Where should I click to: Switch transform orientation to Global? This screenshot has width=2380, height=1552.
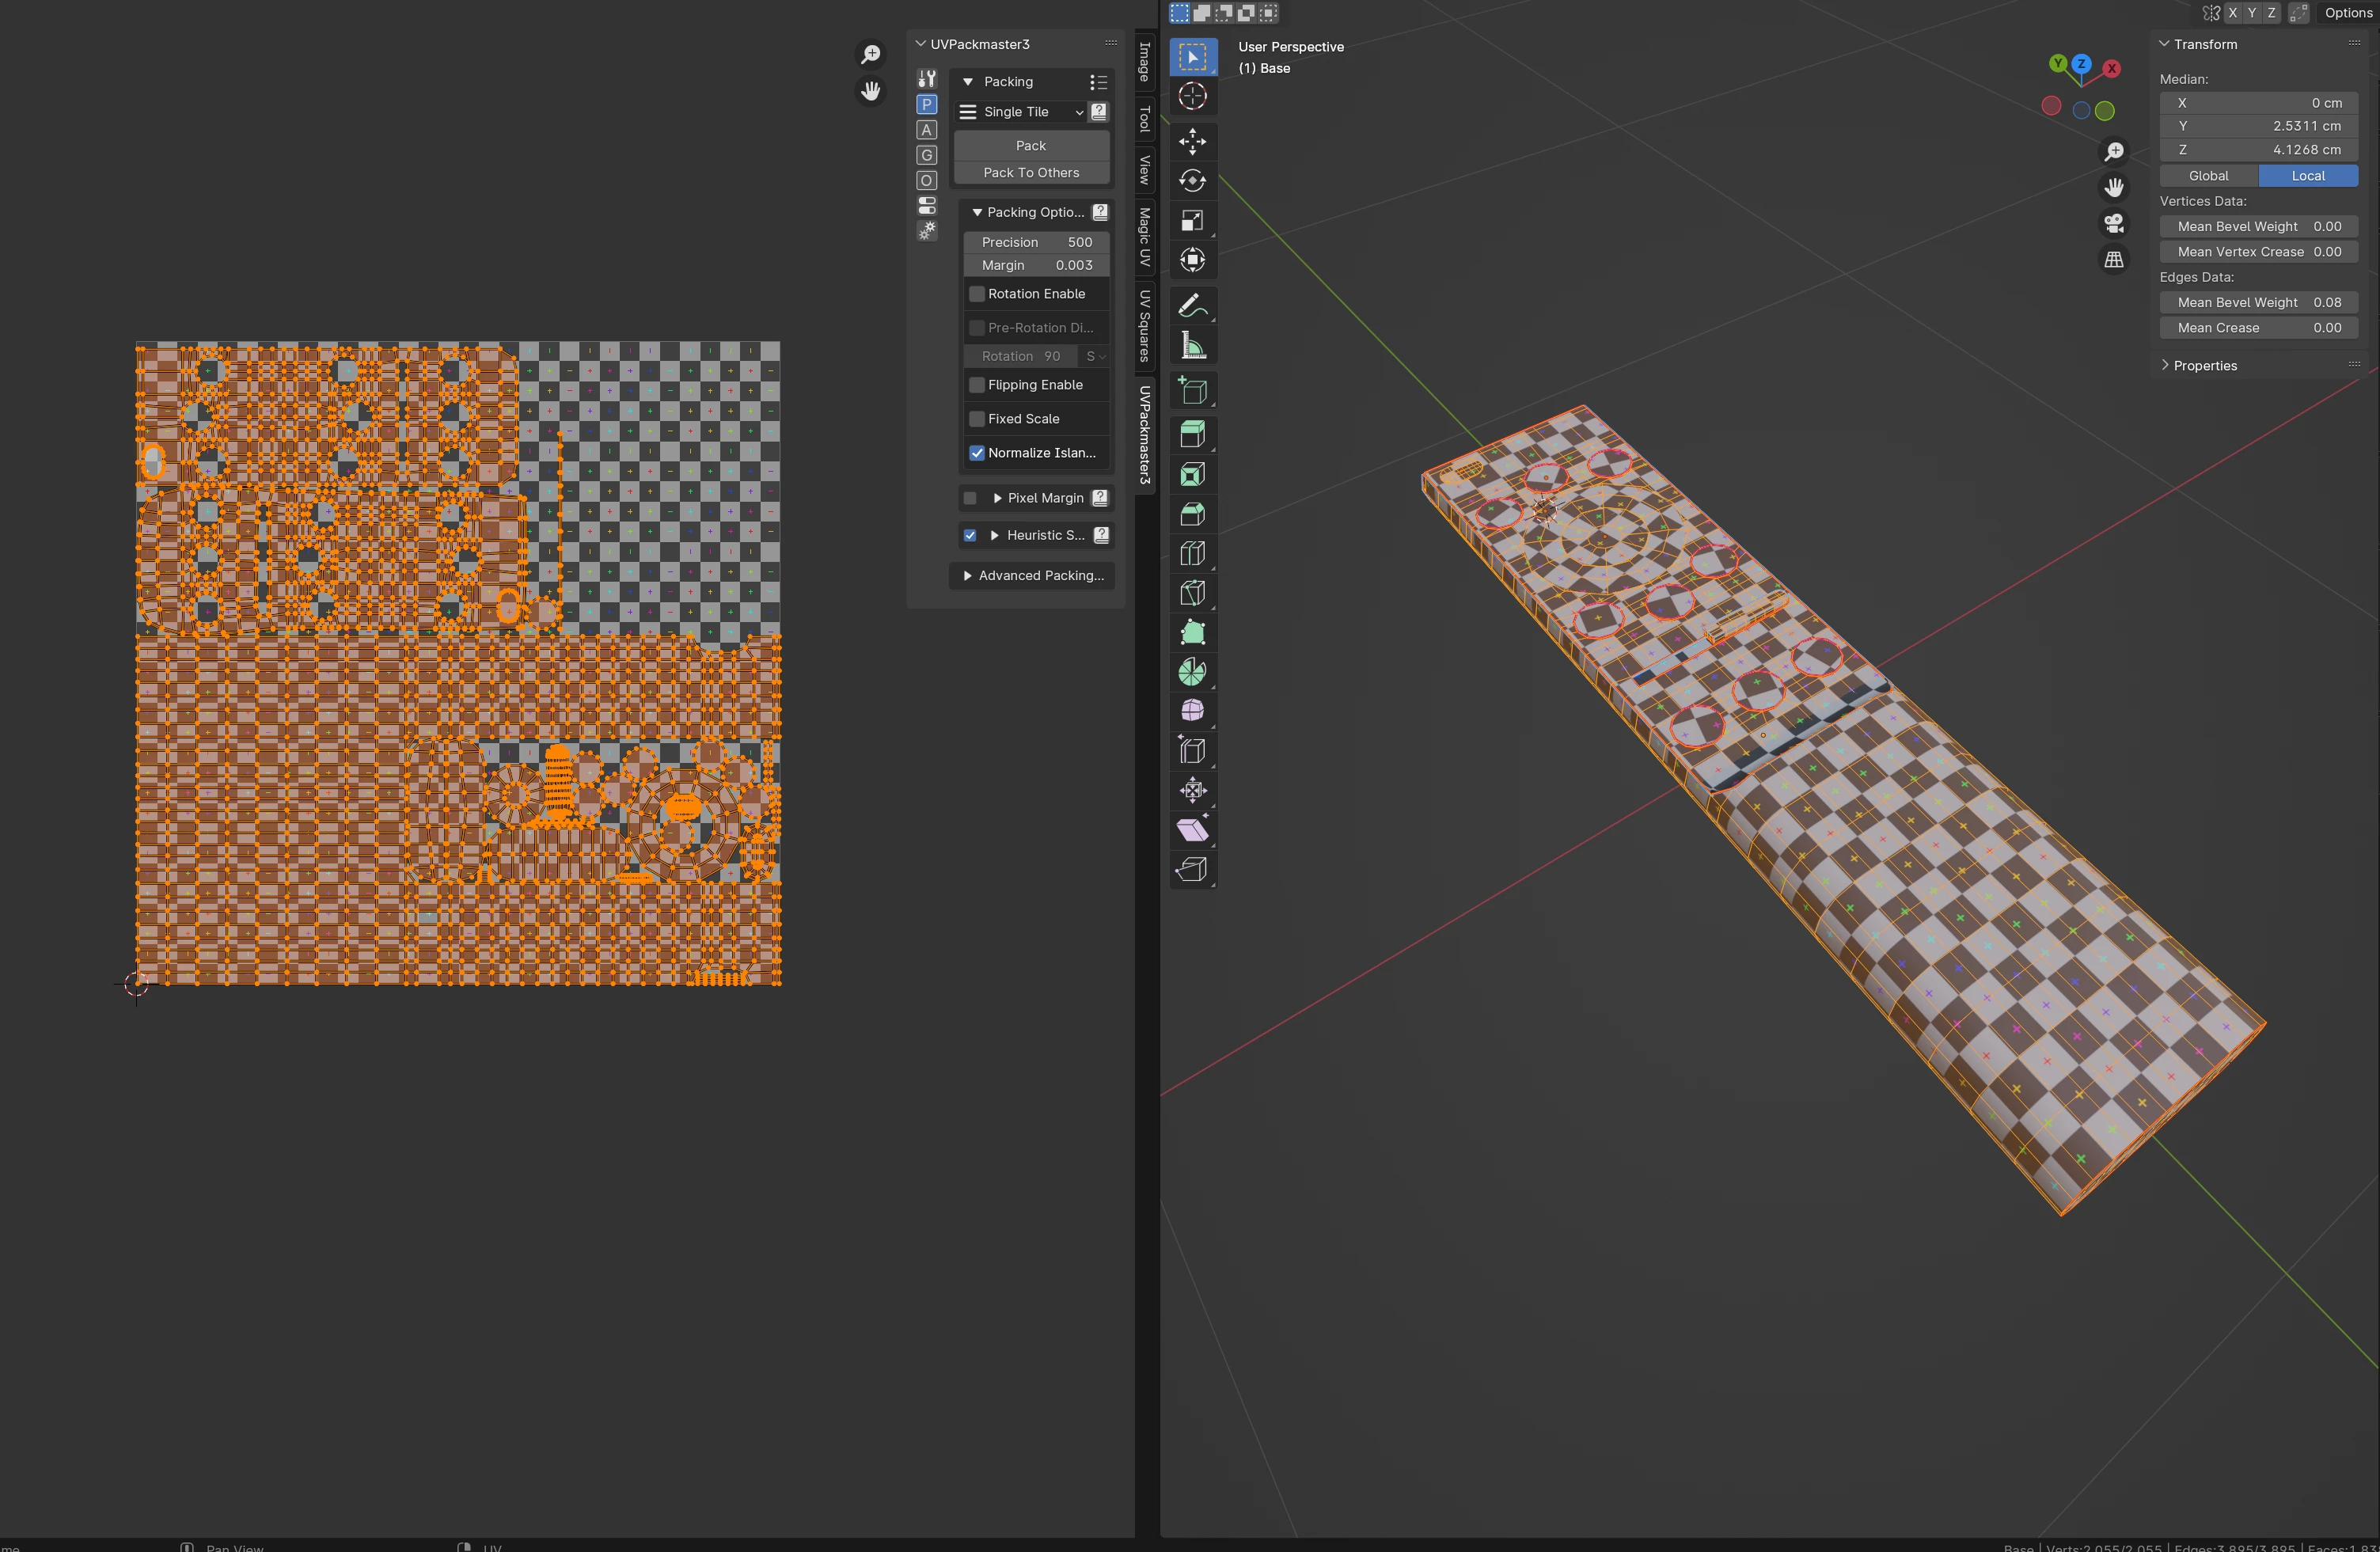pyautogui.click(x=2208, y=176)
